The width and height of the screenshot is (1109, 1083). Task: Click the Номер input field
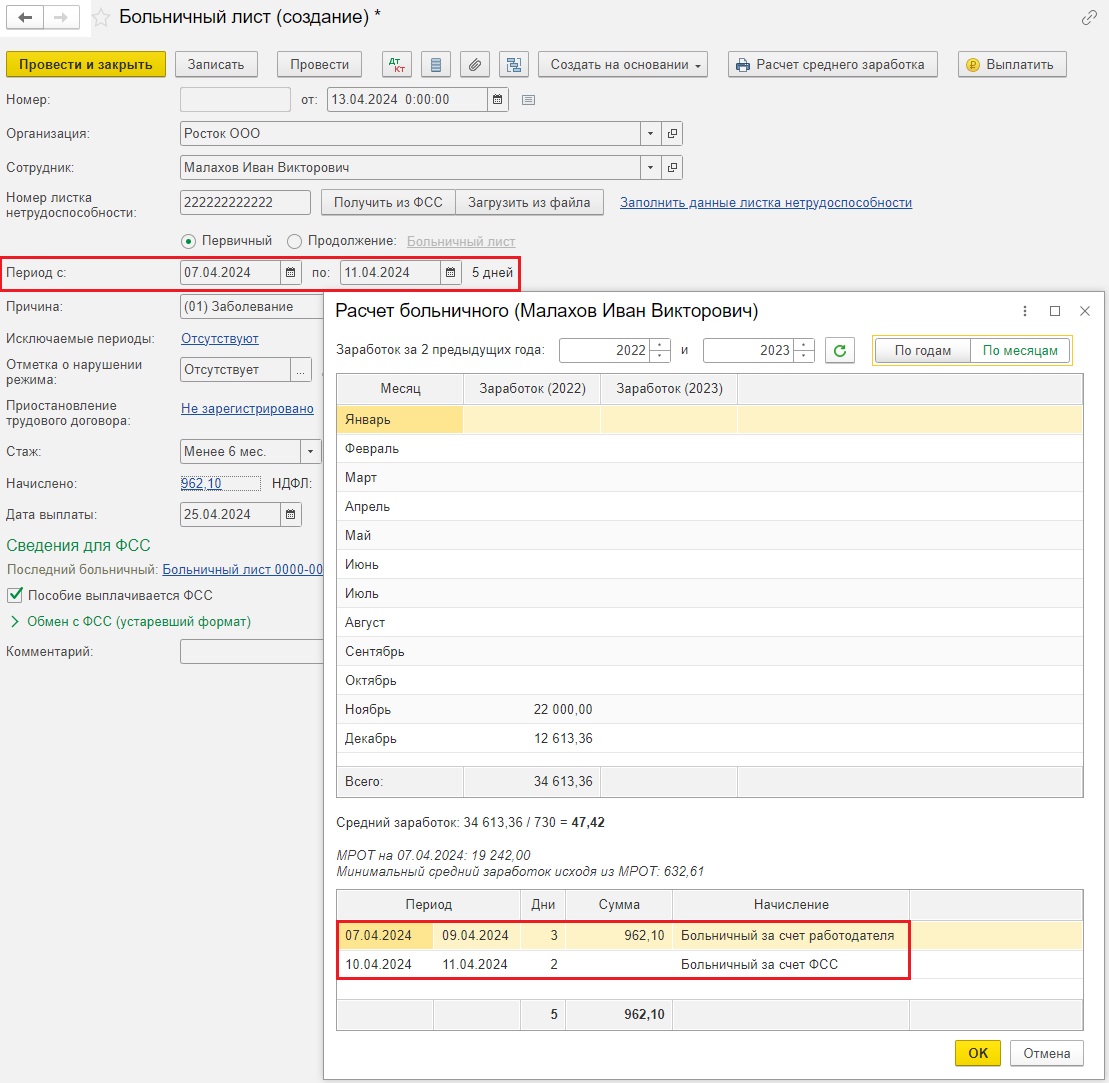(235, 100)
